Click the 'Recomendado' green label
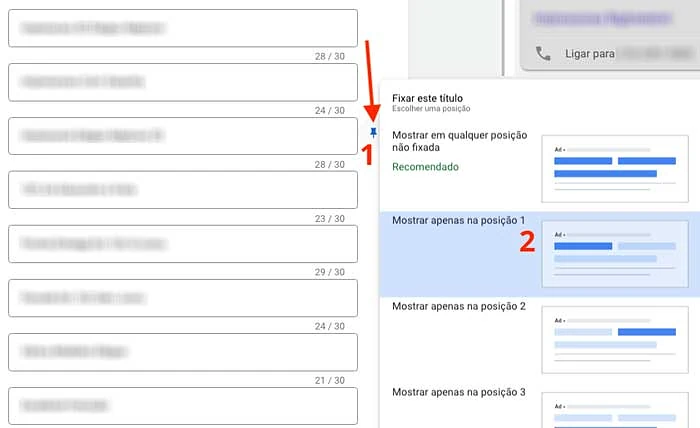Screen dimensions: 700x428 pyautogui.click(x=425, y=167)
